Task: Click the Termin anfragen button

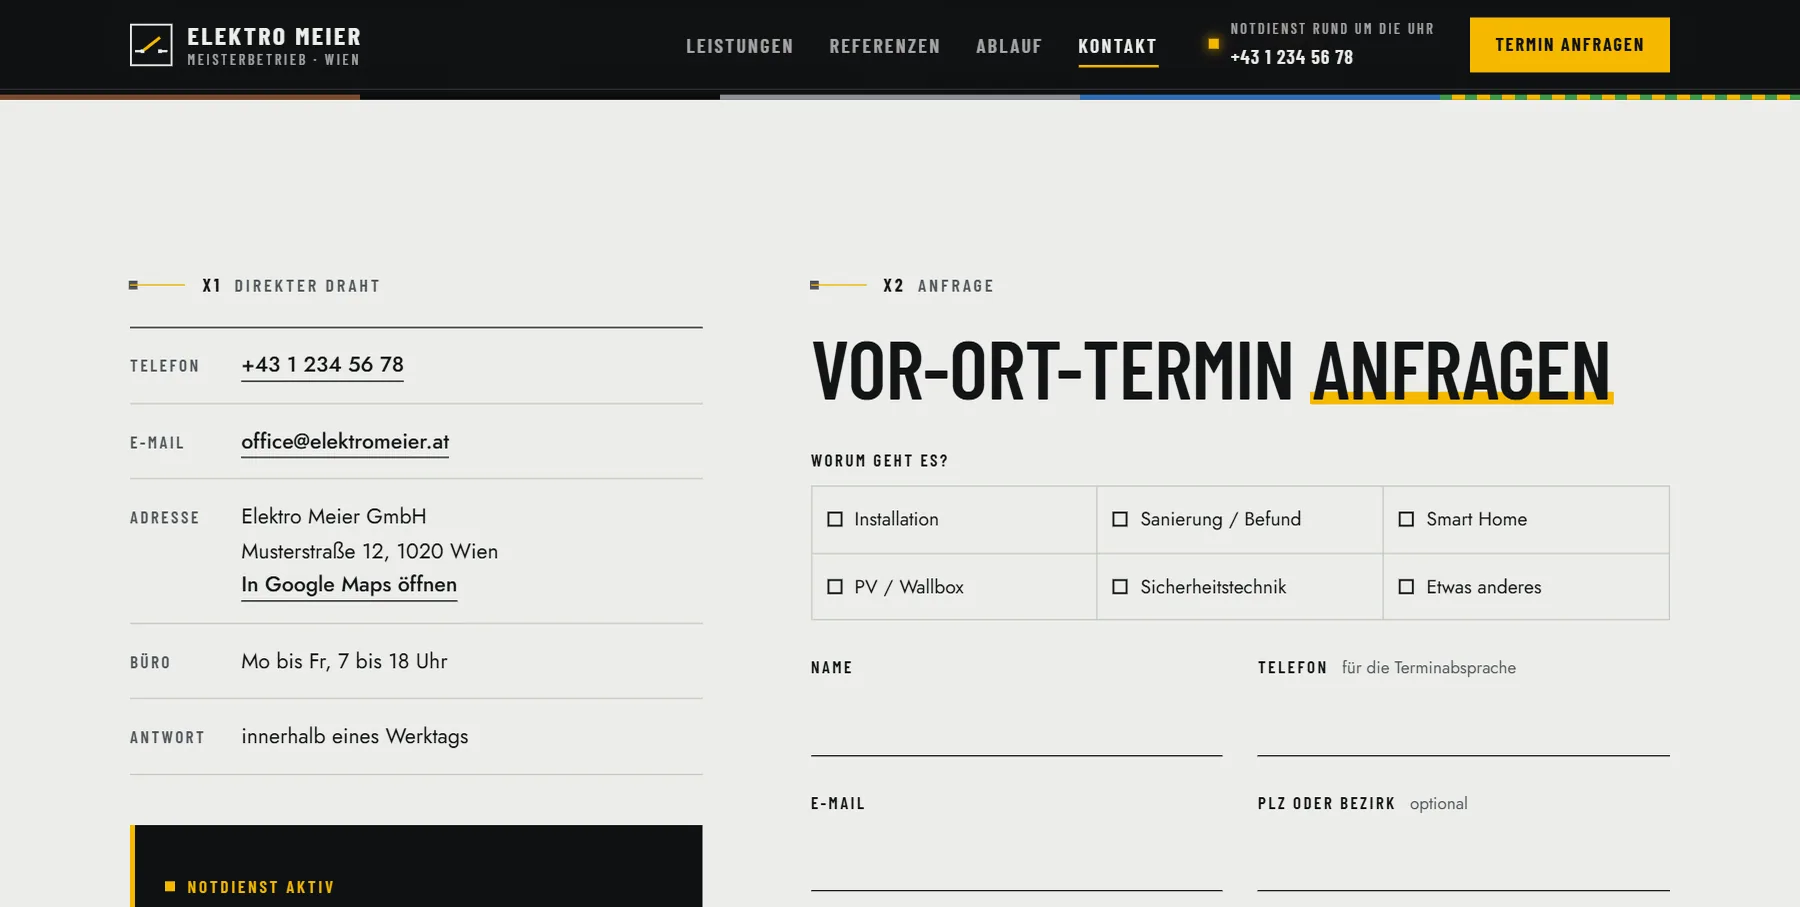Action: (1569, 45)
